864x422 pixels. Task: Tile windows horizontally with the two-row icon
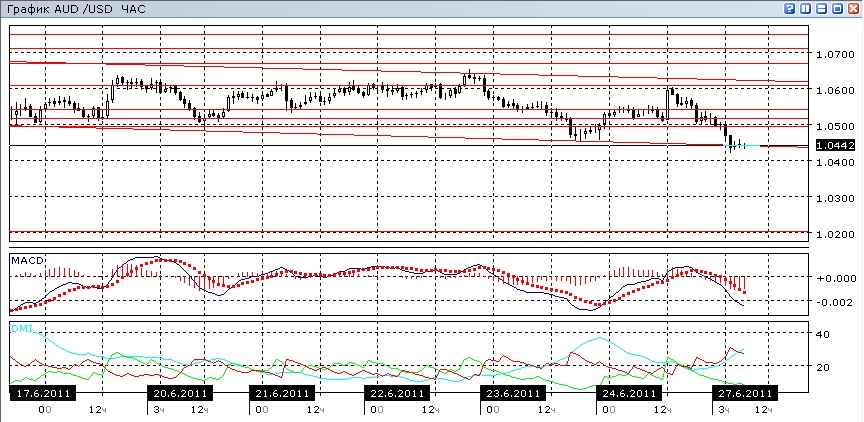pos(822,8)
